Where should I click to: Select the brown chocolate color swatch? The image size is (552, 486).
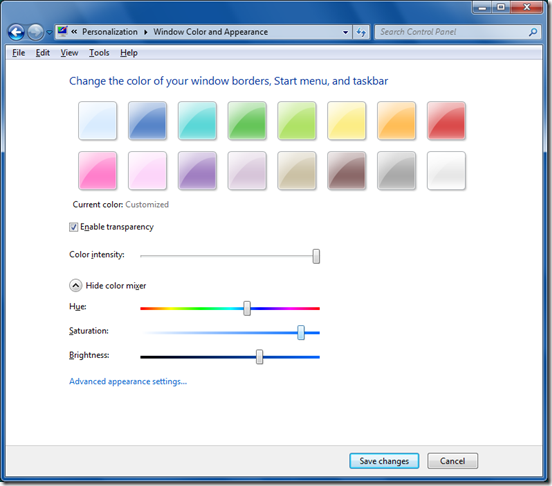tap(346, 171)
